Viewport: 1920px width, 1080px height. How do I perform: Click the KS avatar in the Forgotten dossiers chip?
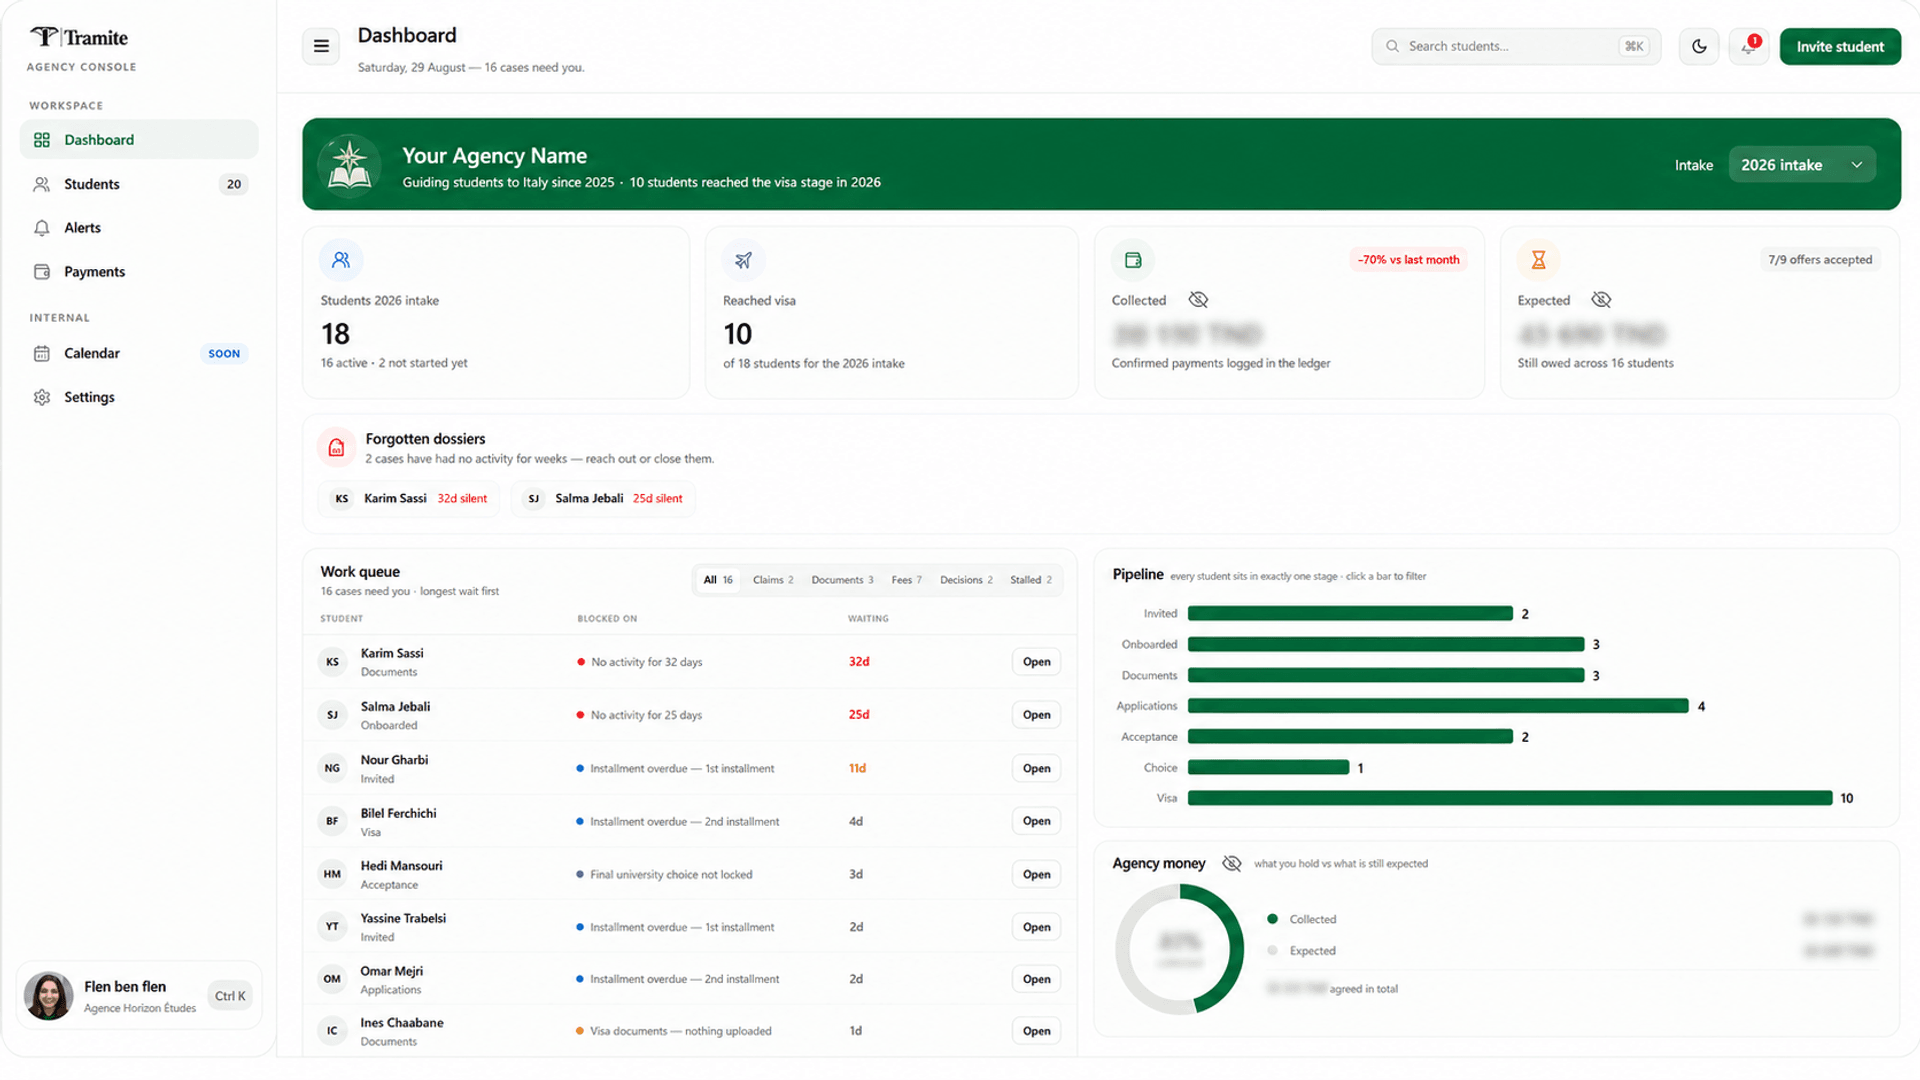click(342, 498)
